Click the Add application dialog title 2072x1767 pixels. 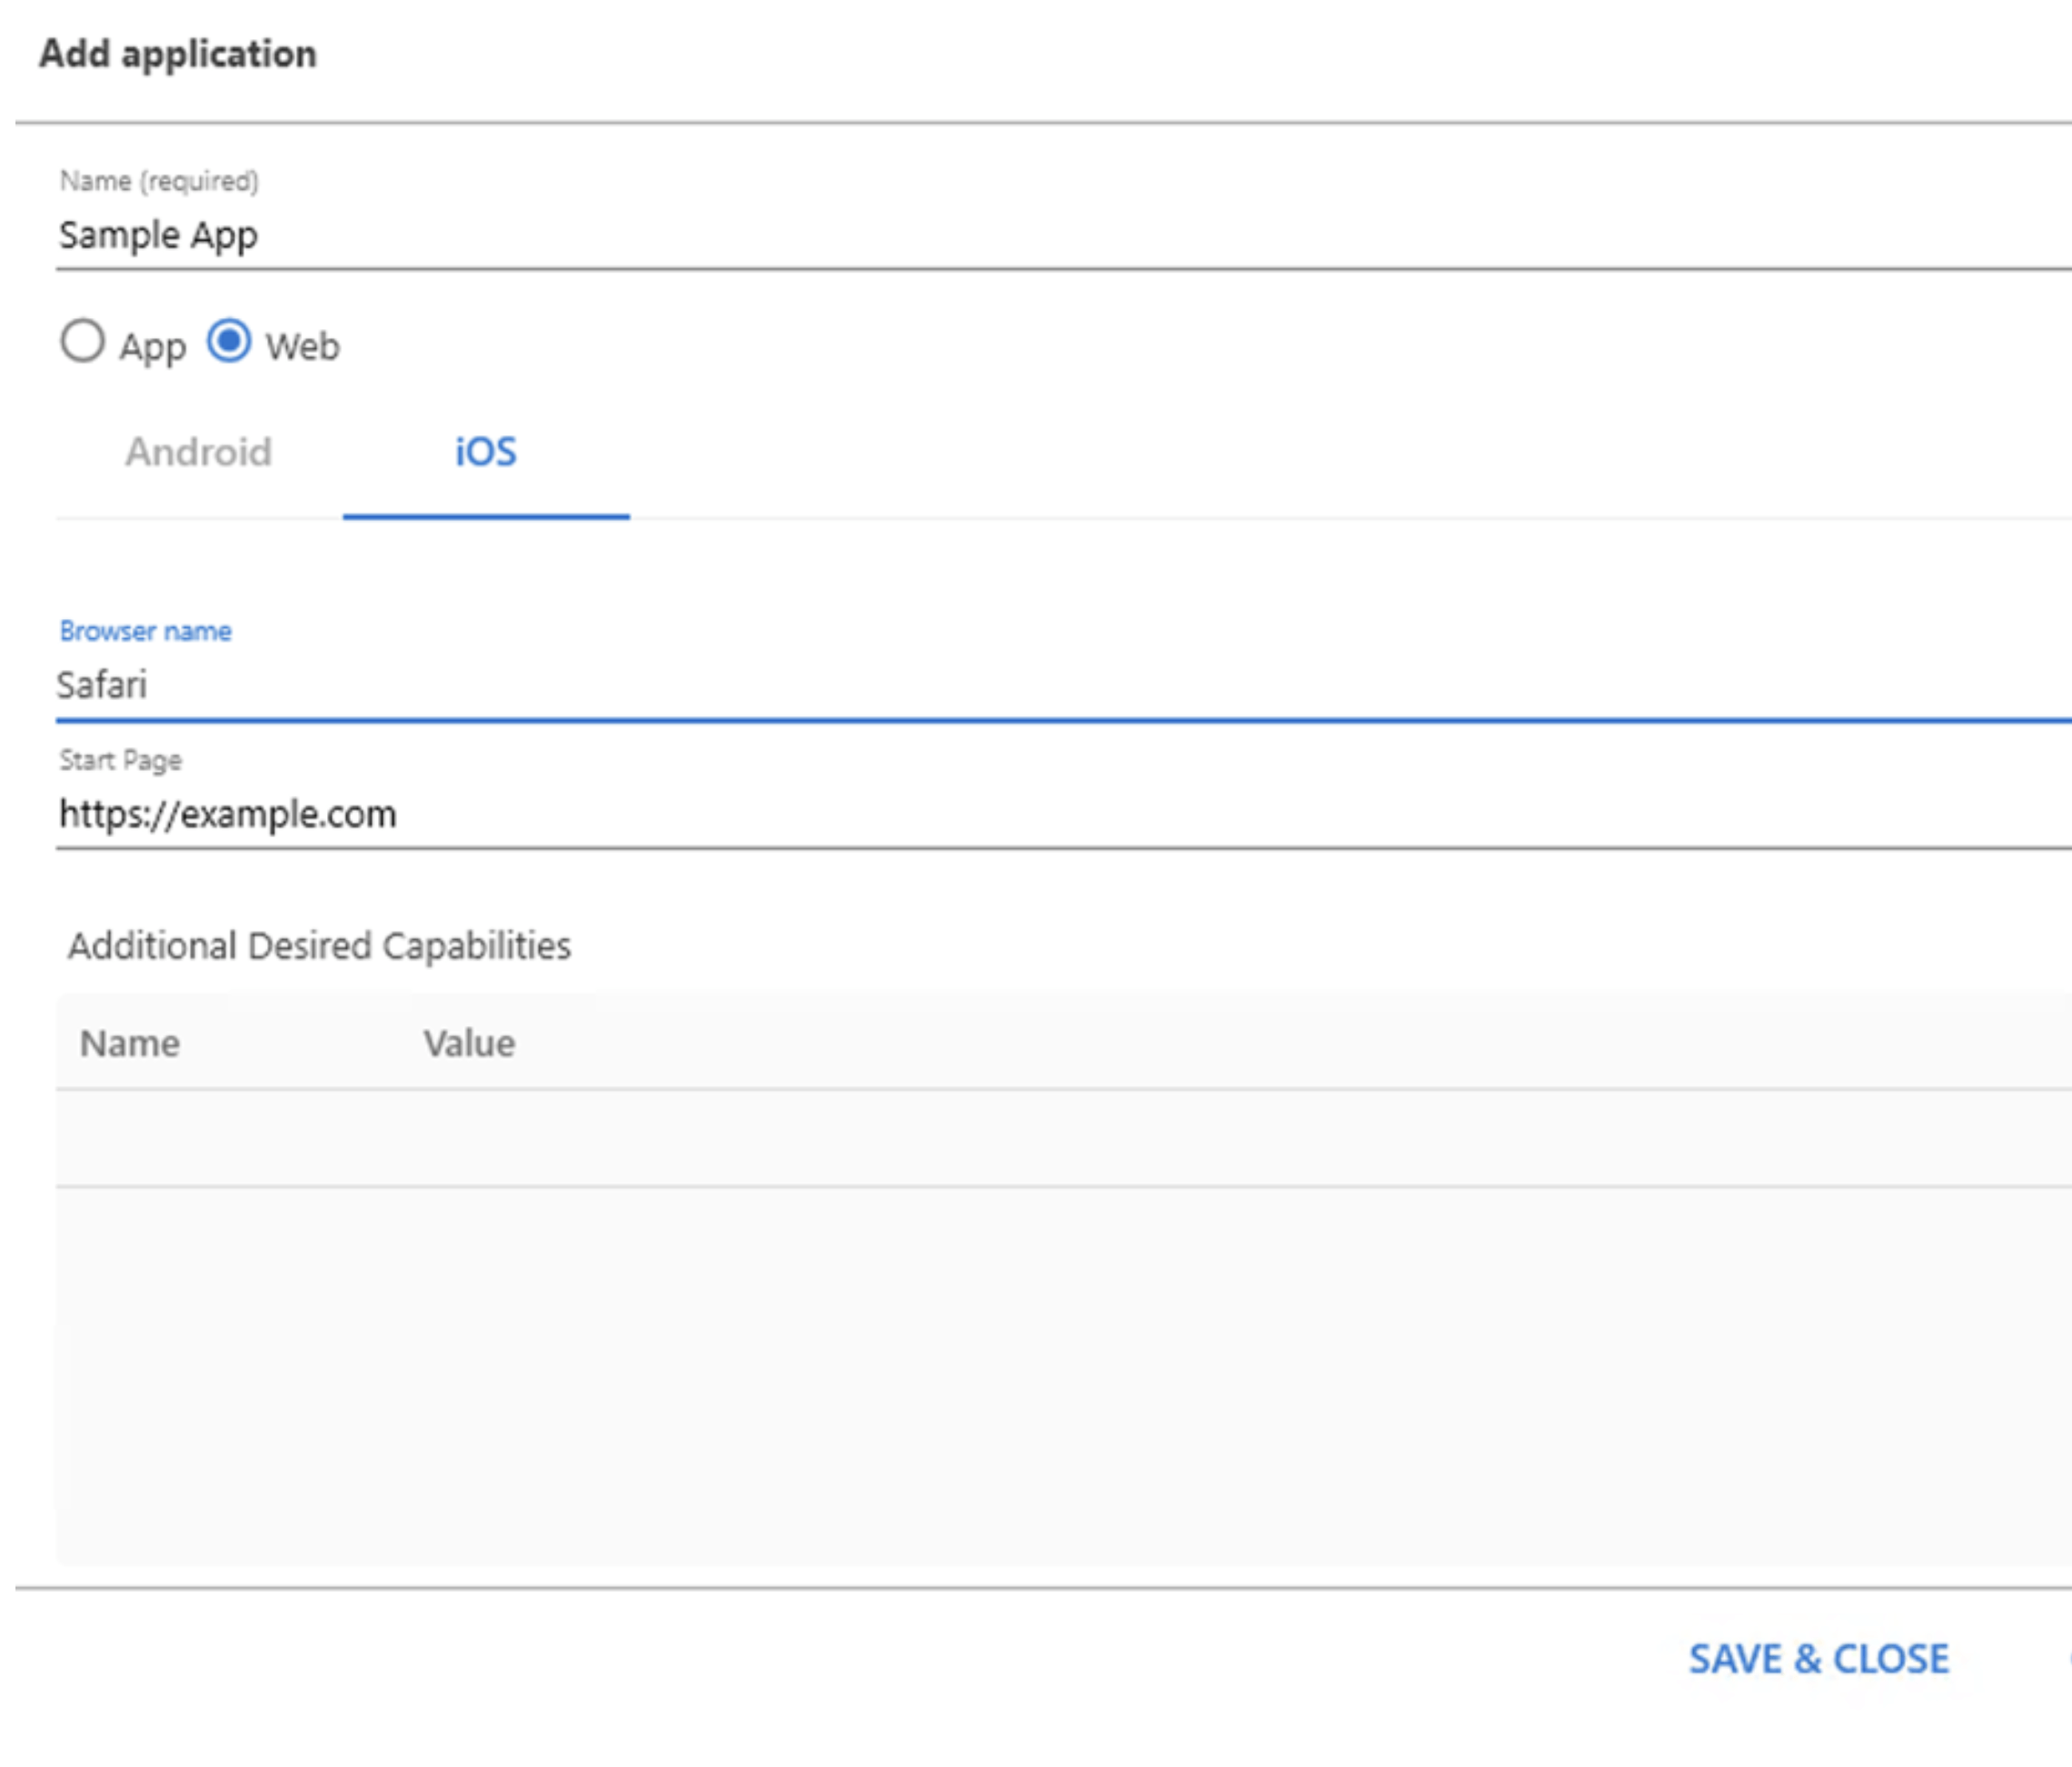(x=176, y=54)
